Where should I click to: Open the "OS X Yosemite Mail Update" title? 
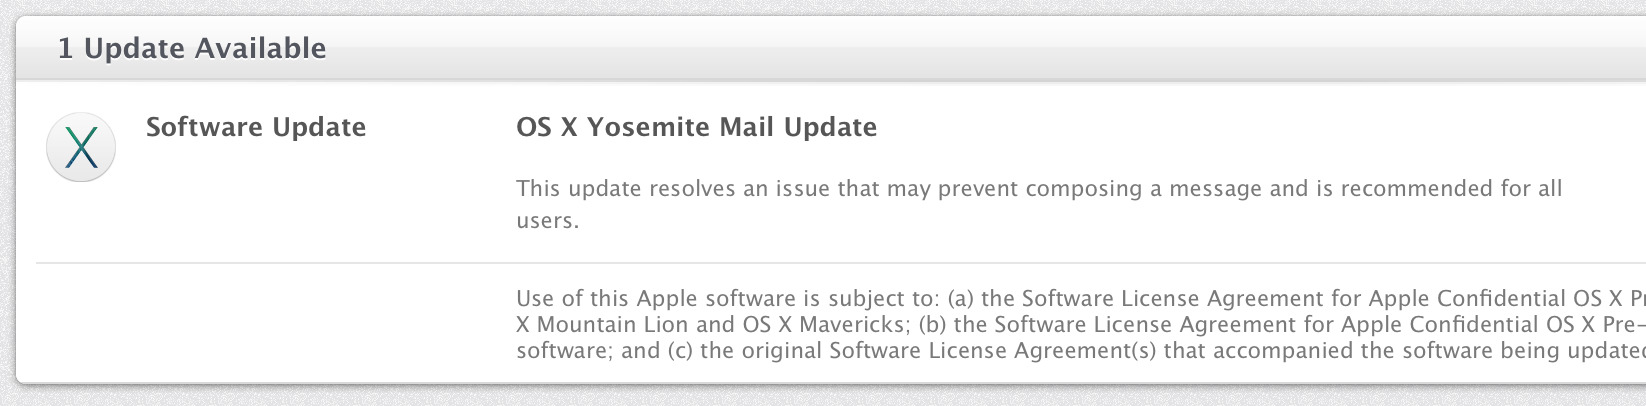pyautogui.click(x=696, y=127)
